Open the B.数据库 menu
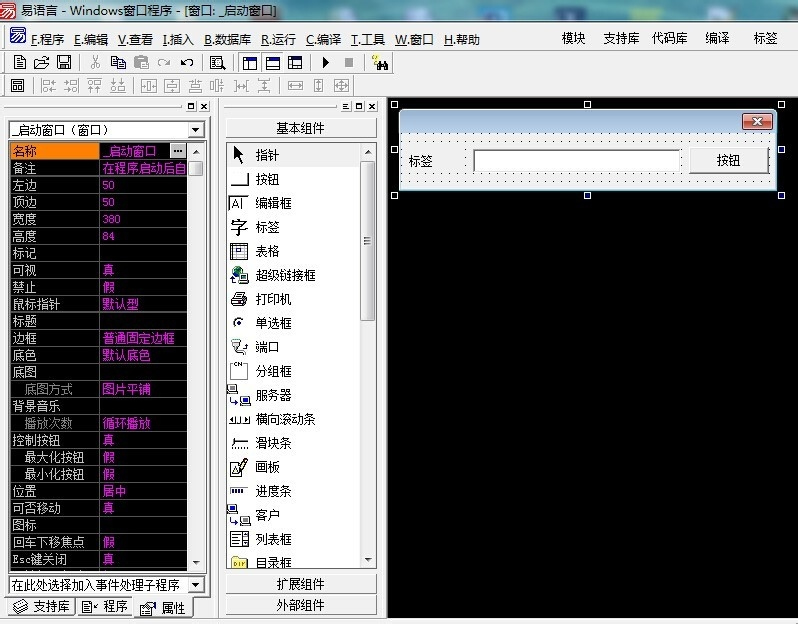 click(227, 39)
